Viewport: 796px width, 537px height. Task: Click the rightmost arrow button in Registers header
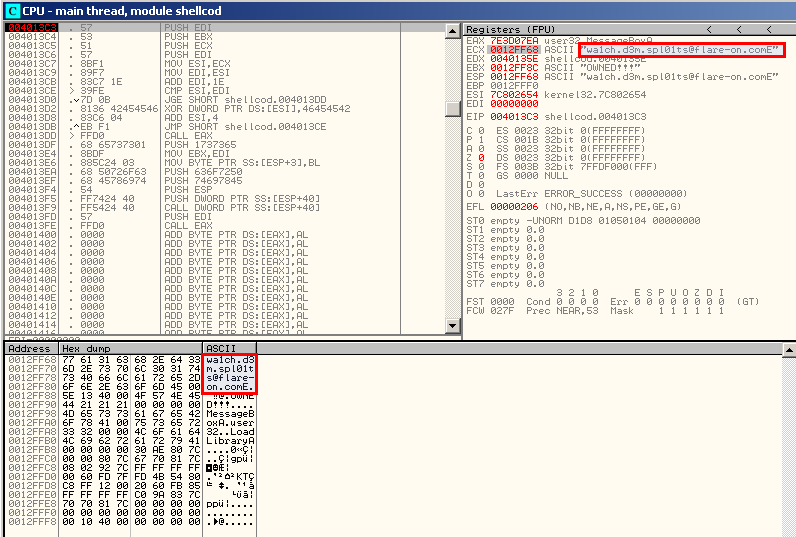point(769,30)
